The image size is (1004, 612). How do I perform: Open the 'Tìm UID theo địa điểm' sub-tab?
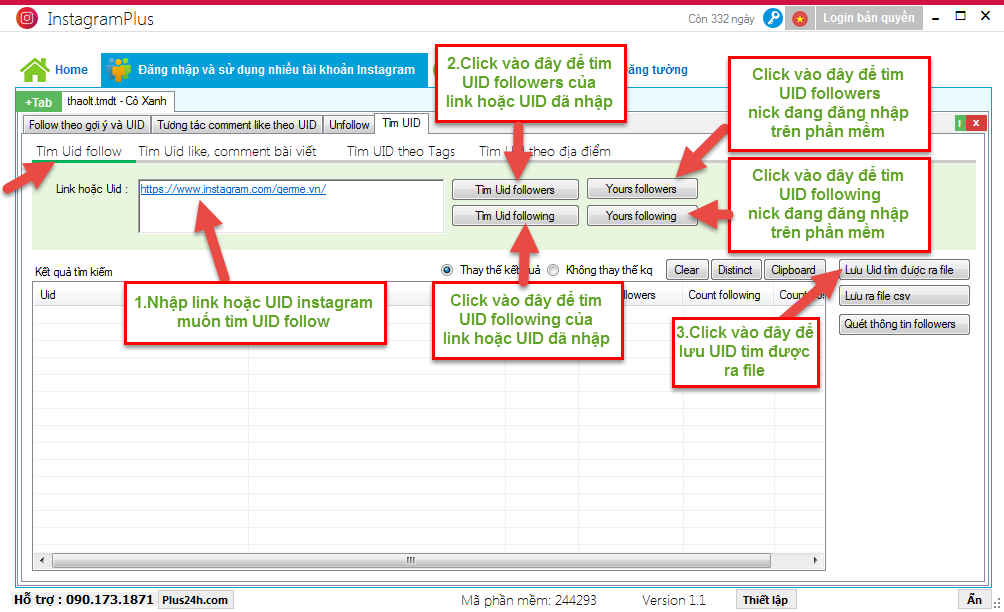click(545, 152)
